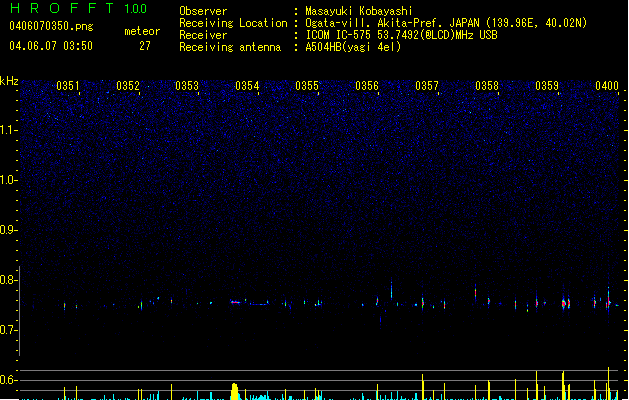Click the meteor count value 27
This screenshot has width=629, height=400.
[x=145, y=46]
